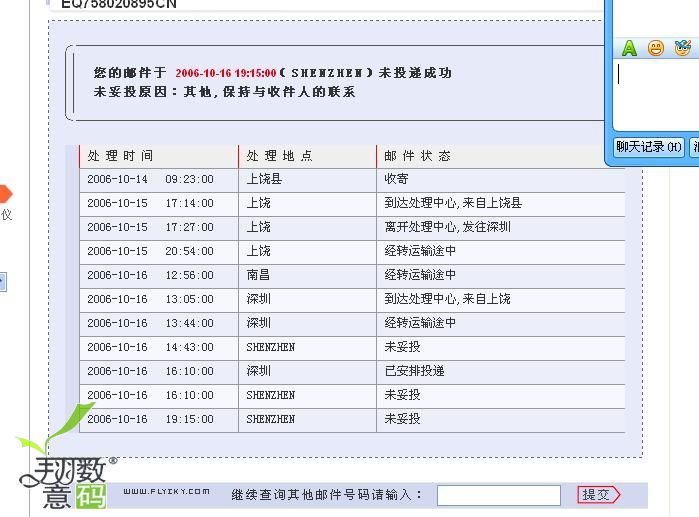Click the orange hexagon icon on left edge
Viewport: 699px width, 517px height.
tap(5, 193)
